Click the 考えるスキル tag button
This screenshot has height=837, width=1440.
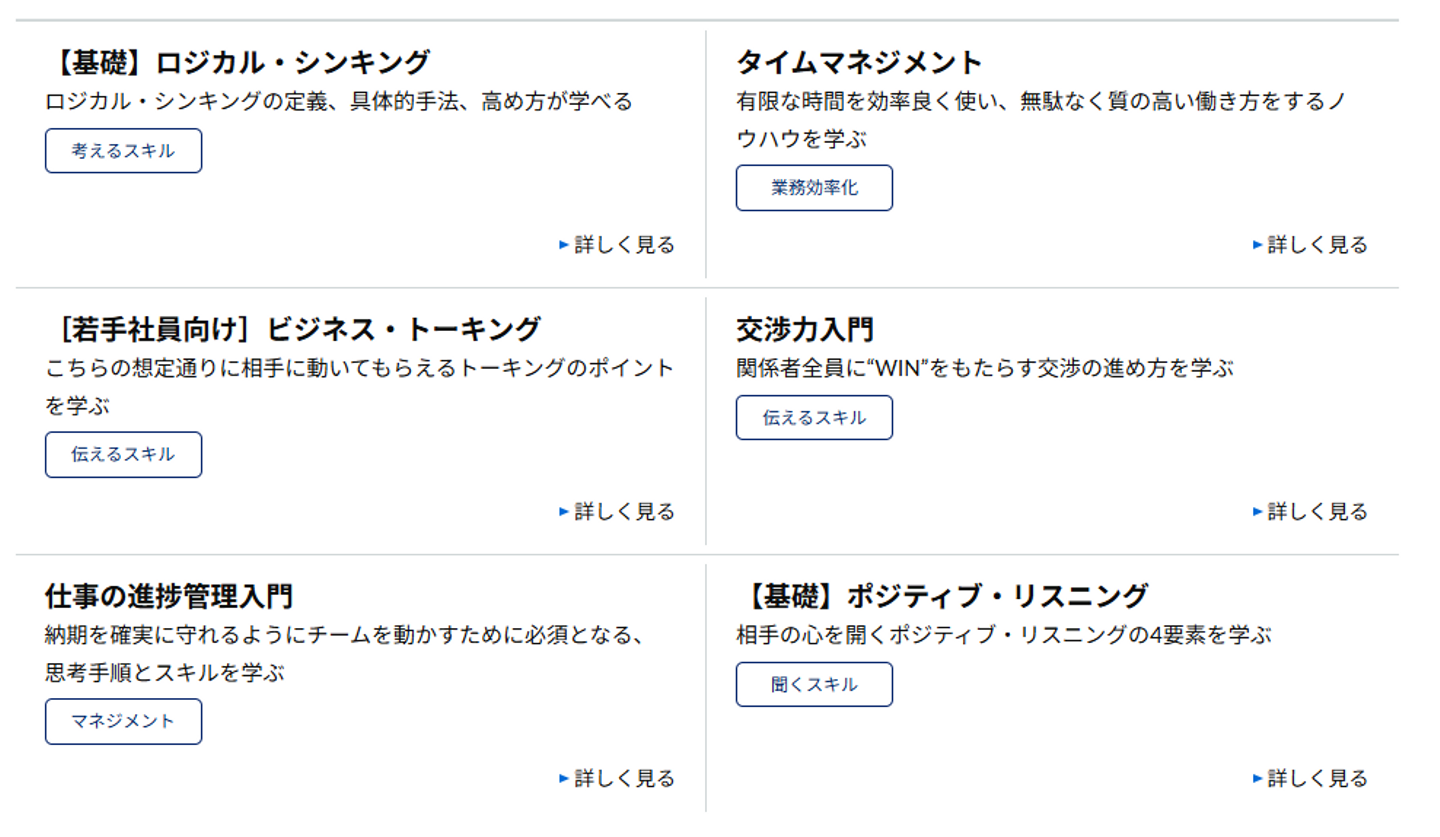coord(123,151)
